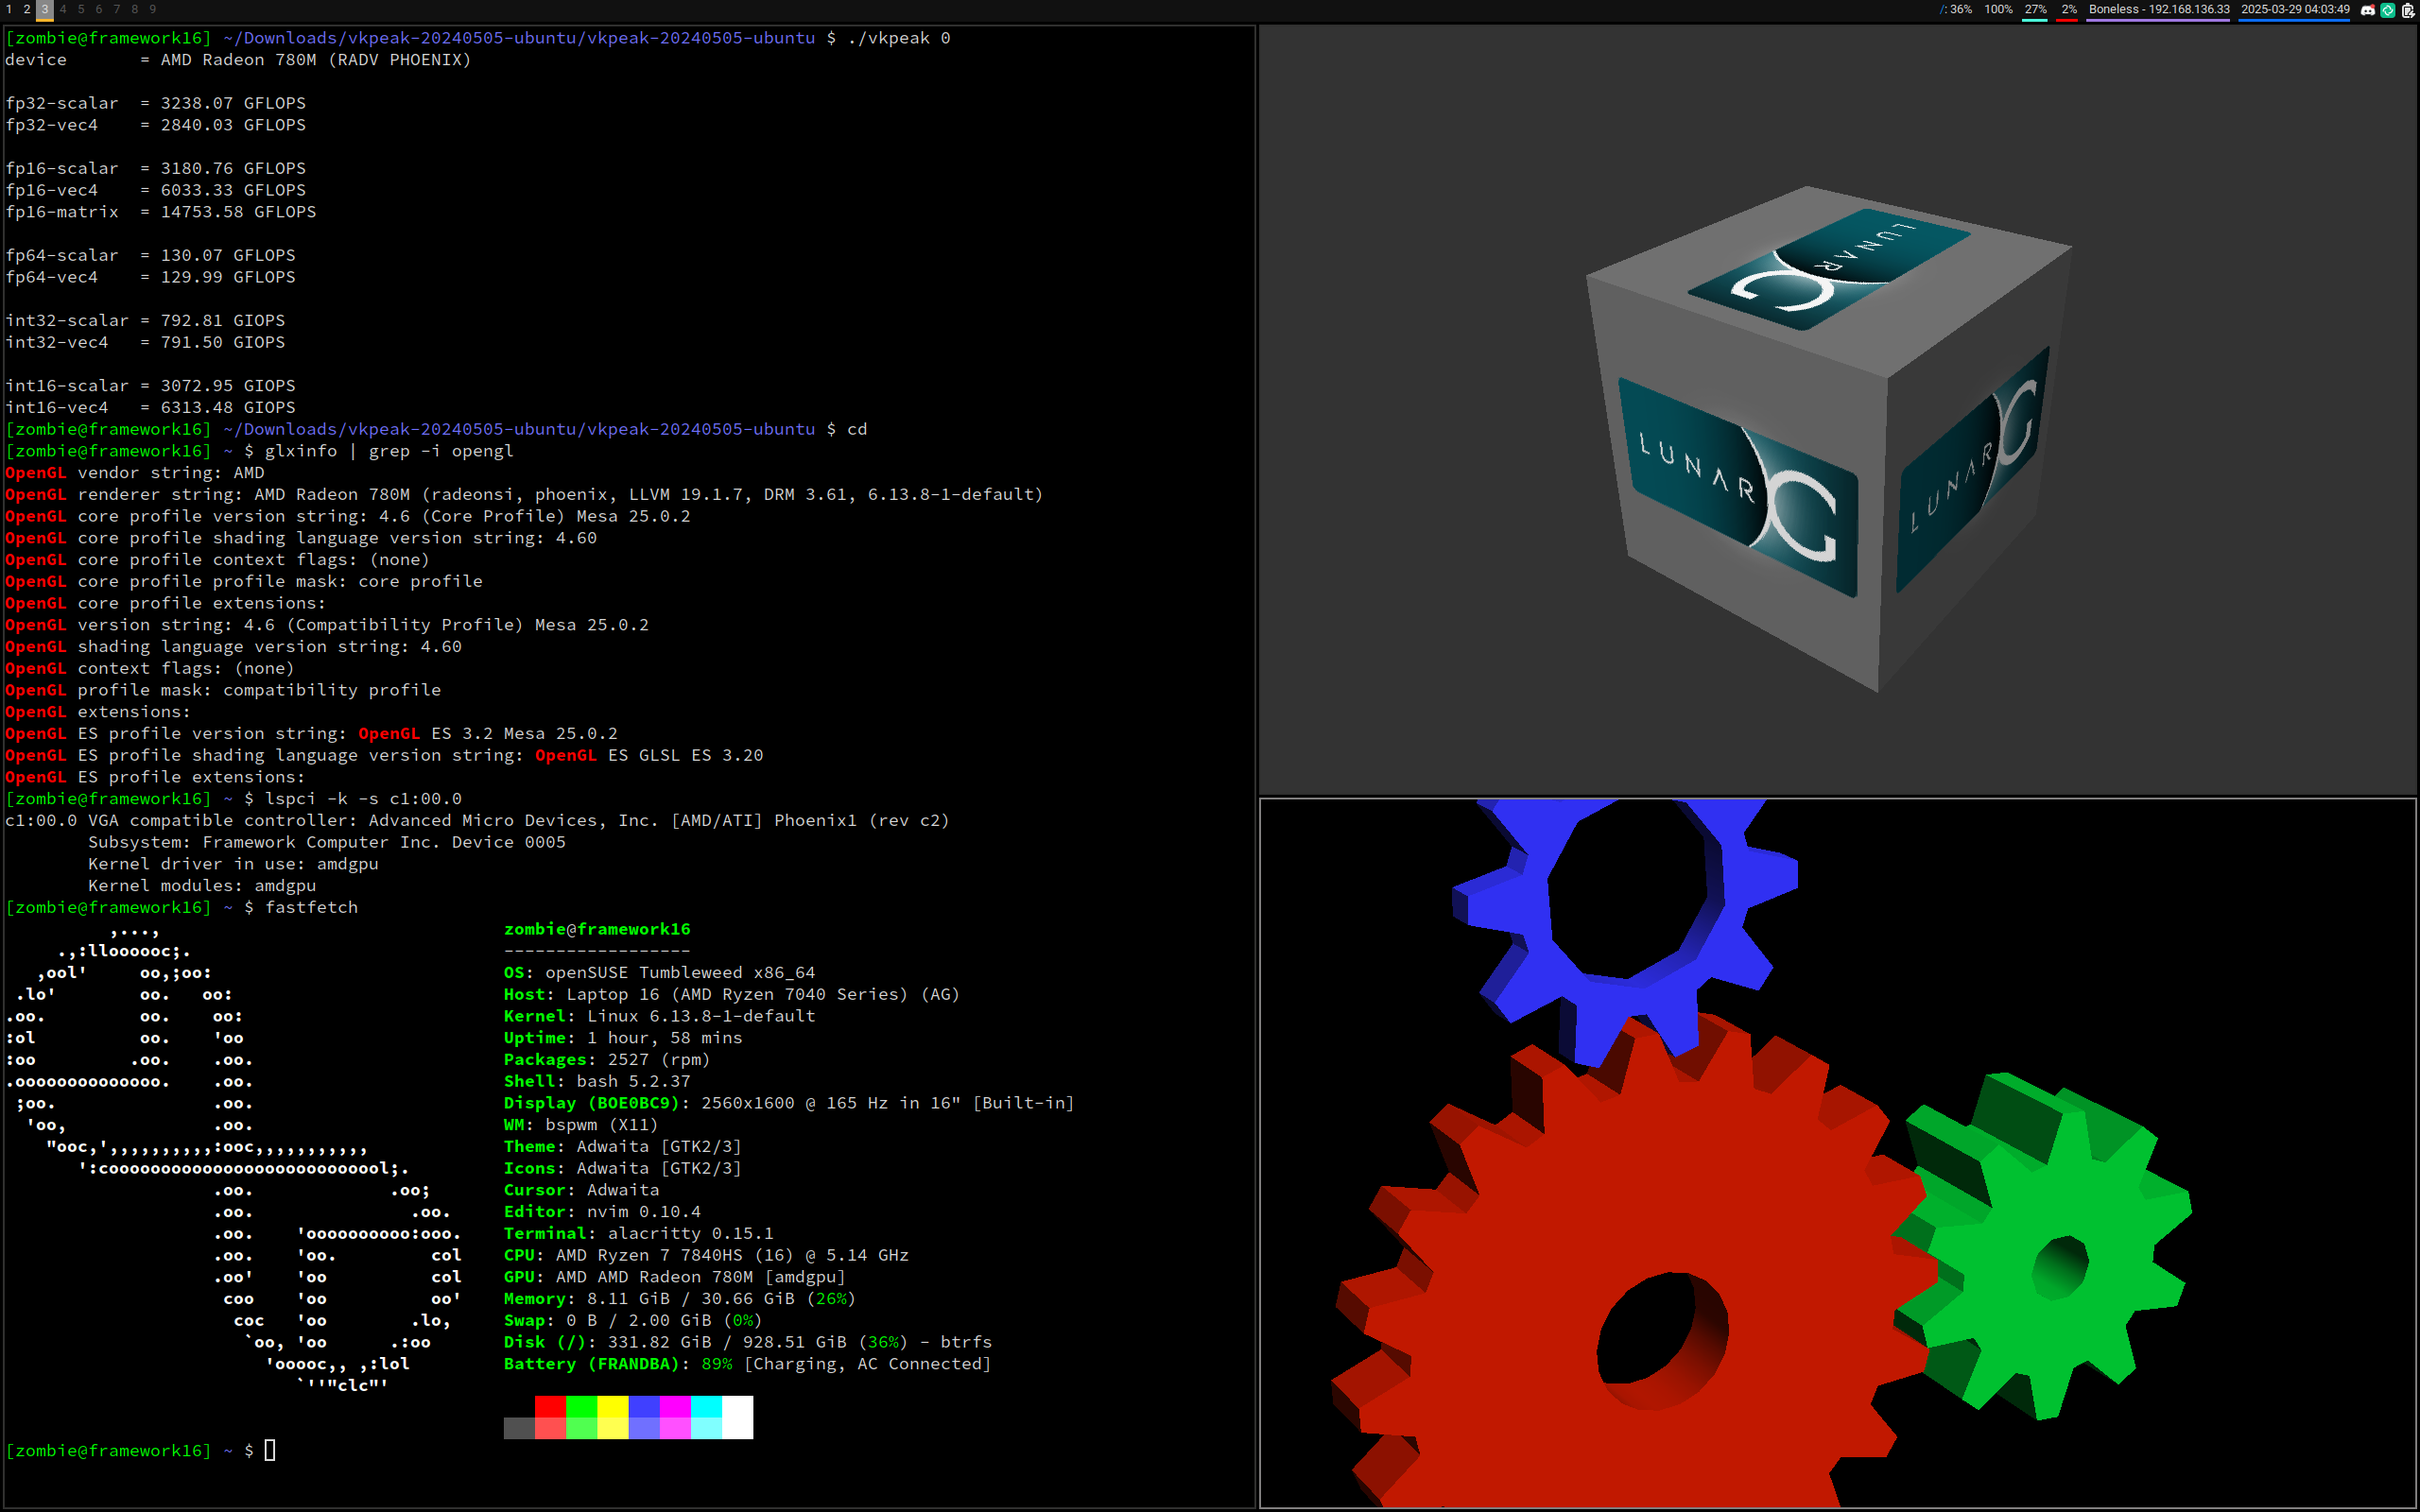Viewport: 2420px width, 1512px height.
Task: Switch to workspace 9
Action: coord(153,9)
